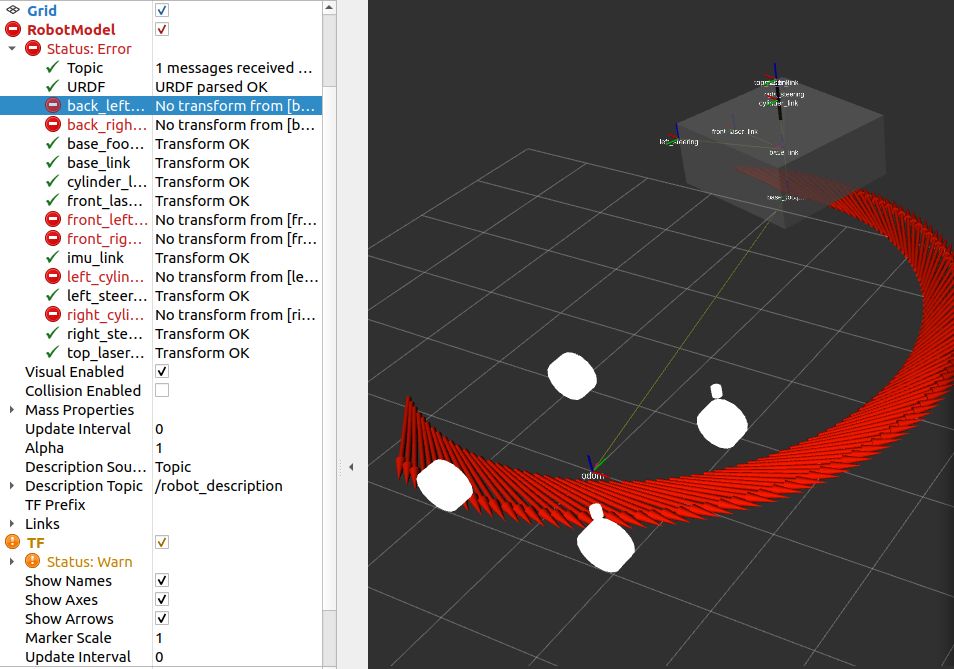The width and height of the screenshot is (954, 669).
Task: Click the checkmark icon next to top_laser
Action: [x=53, y=352]
